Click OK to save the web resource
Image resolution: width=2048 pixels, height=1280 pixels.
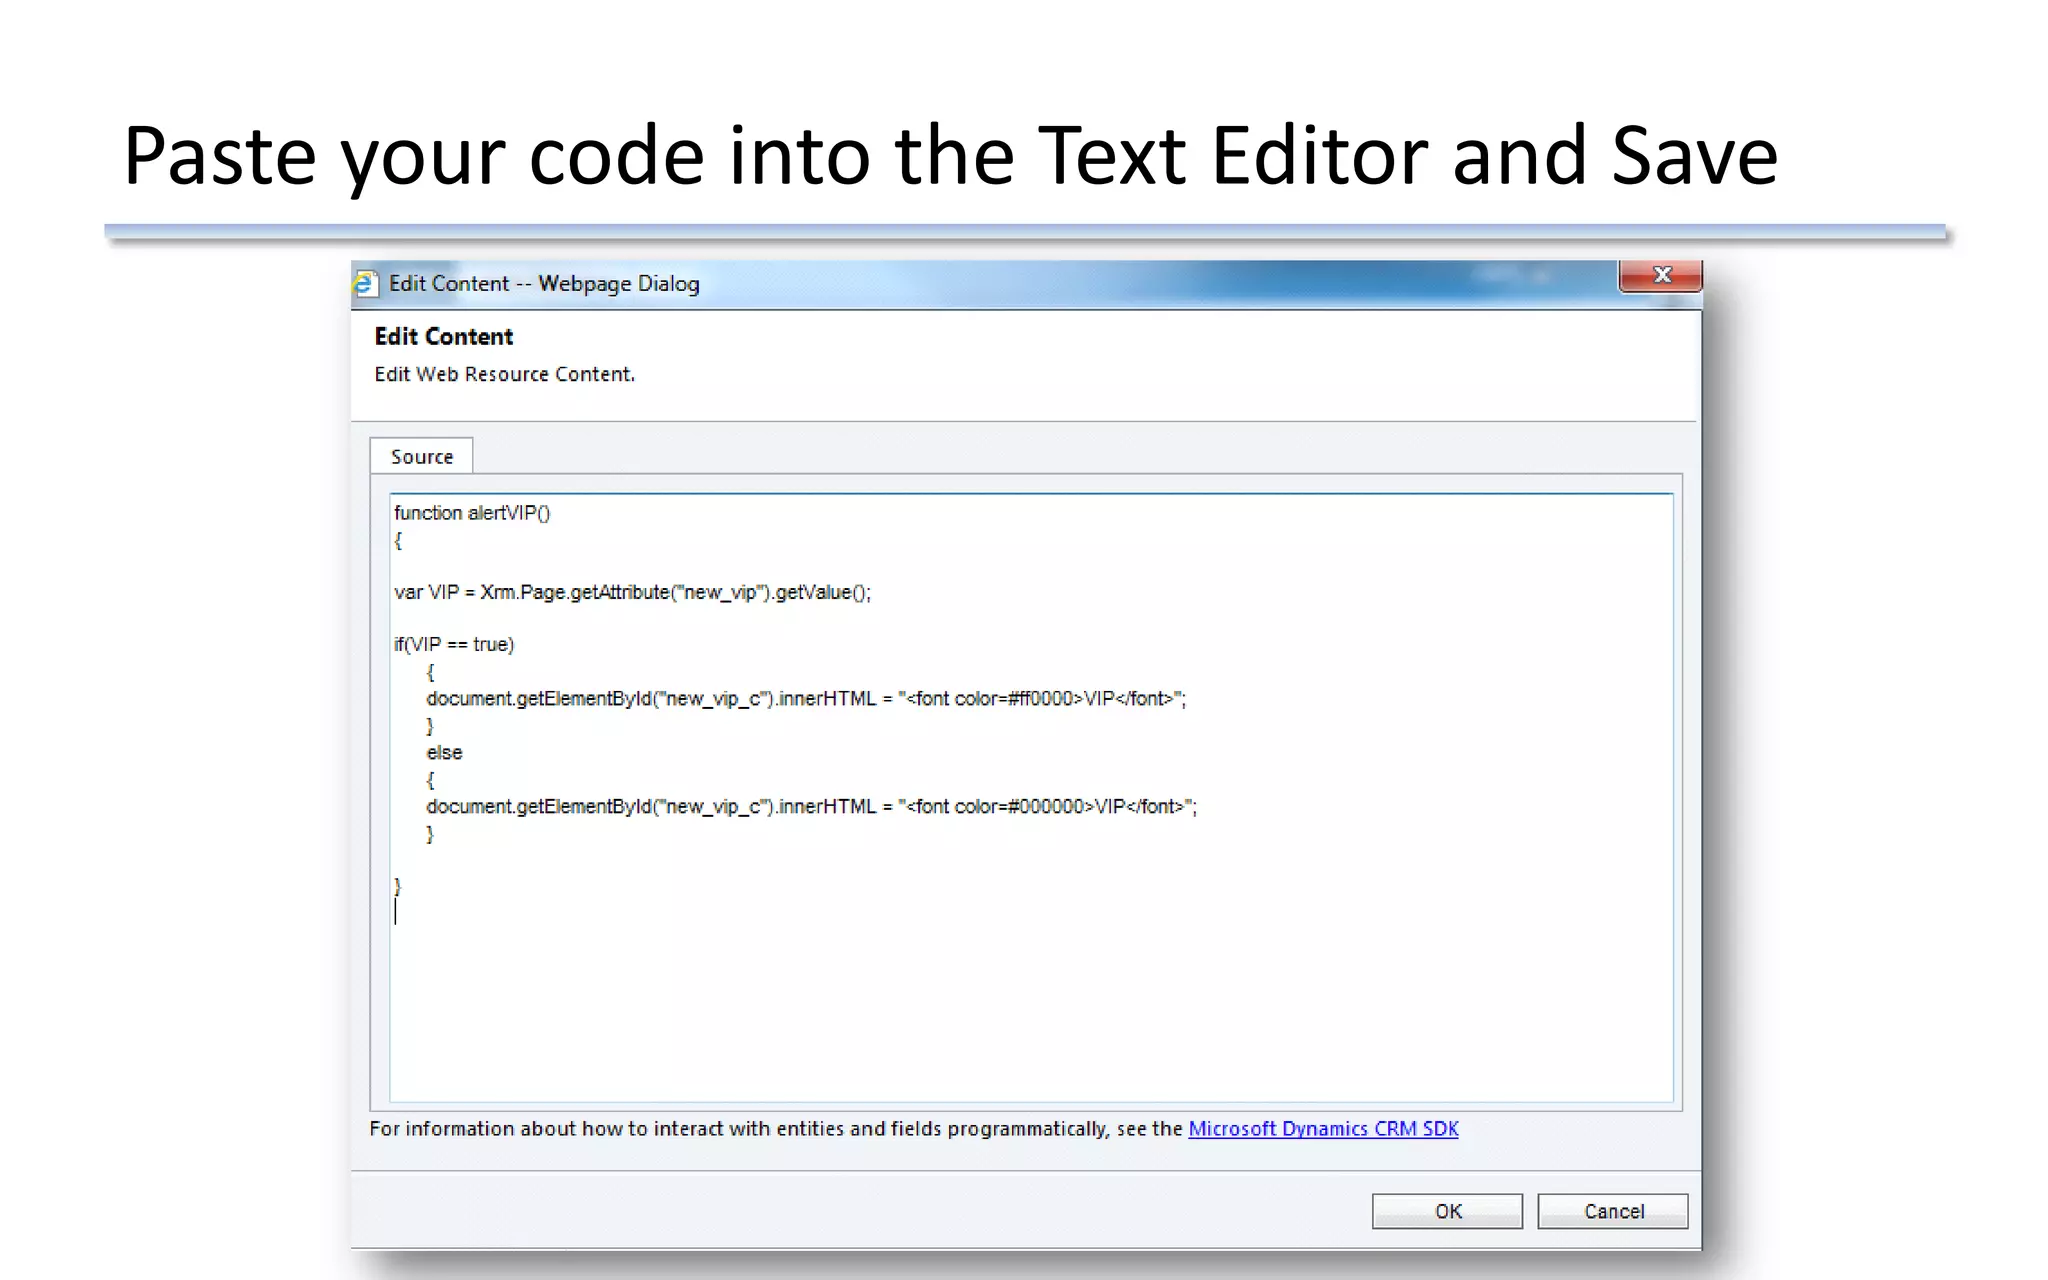(1447, 1211)
